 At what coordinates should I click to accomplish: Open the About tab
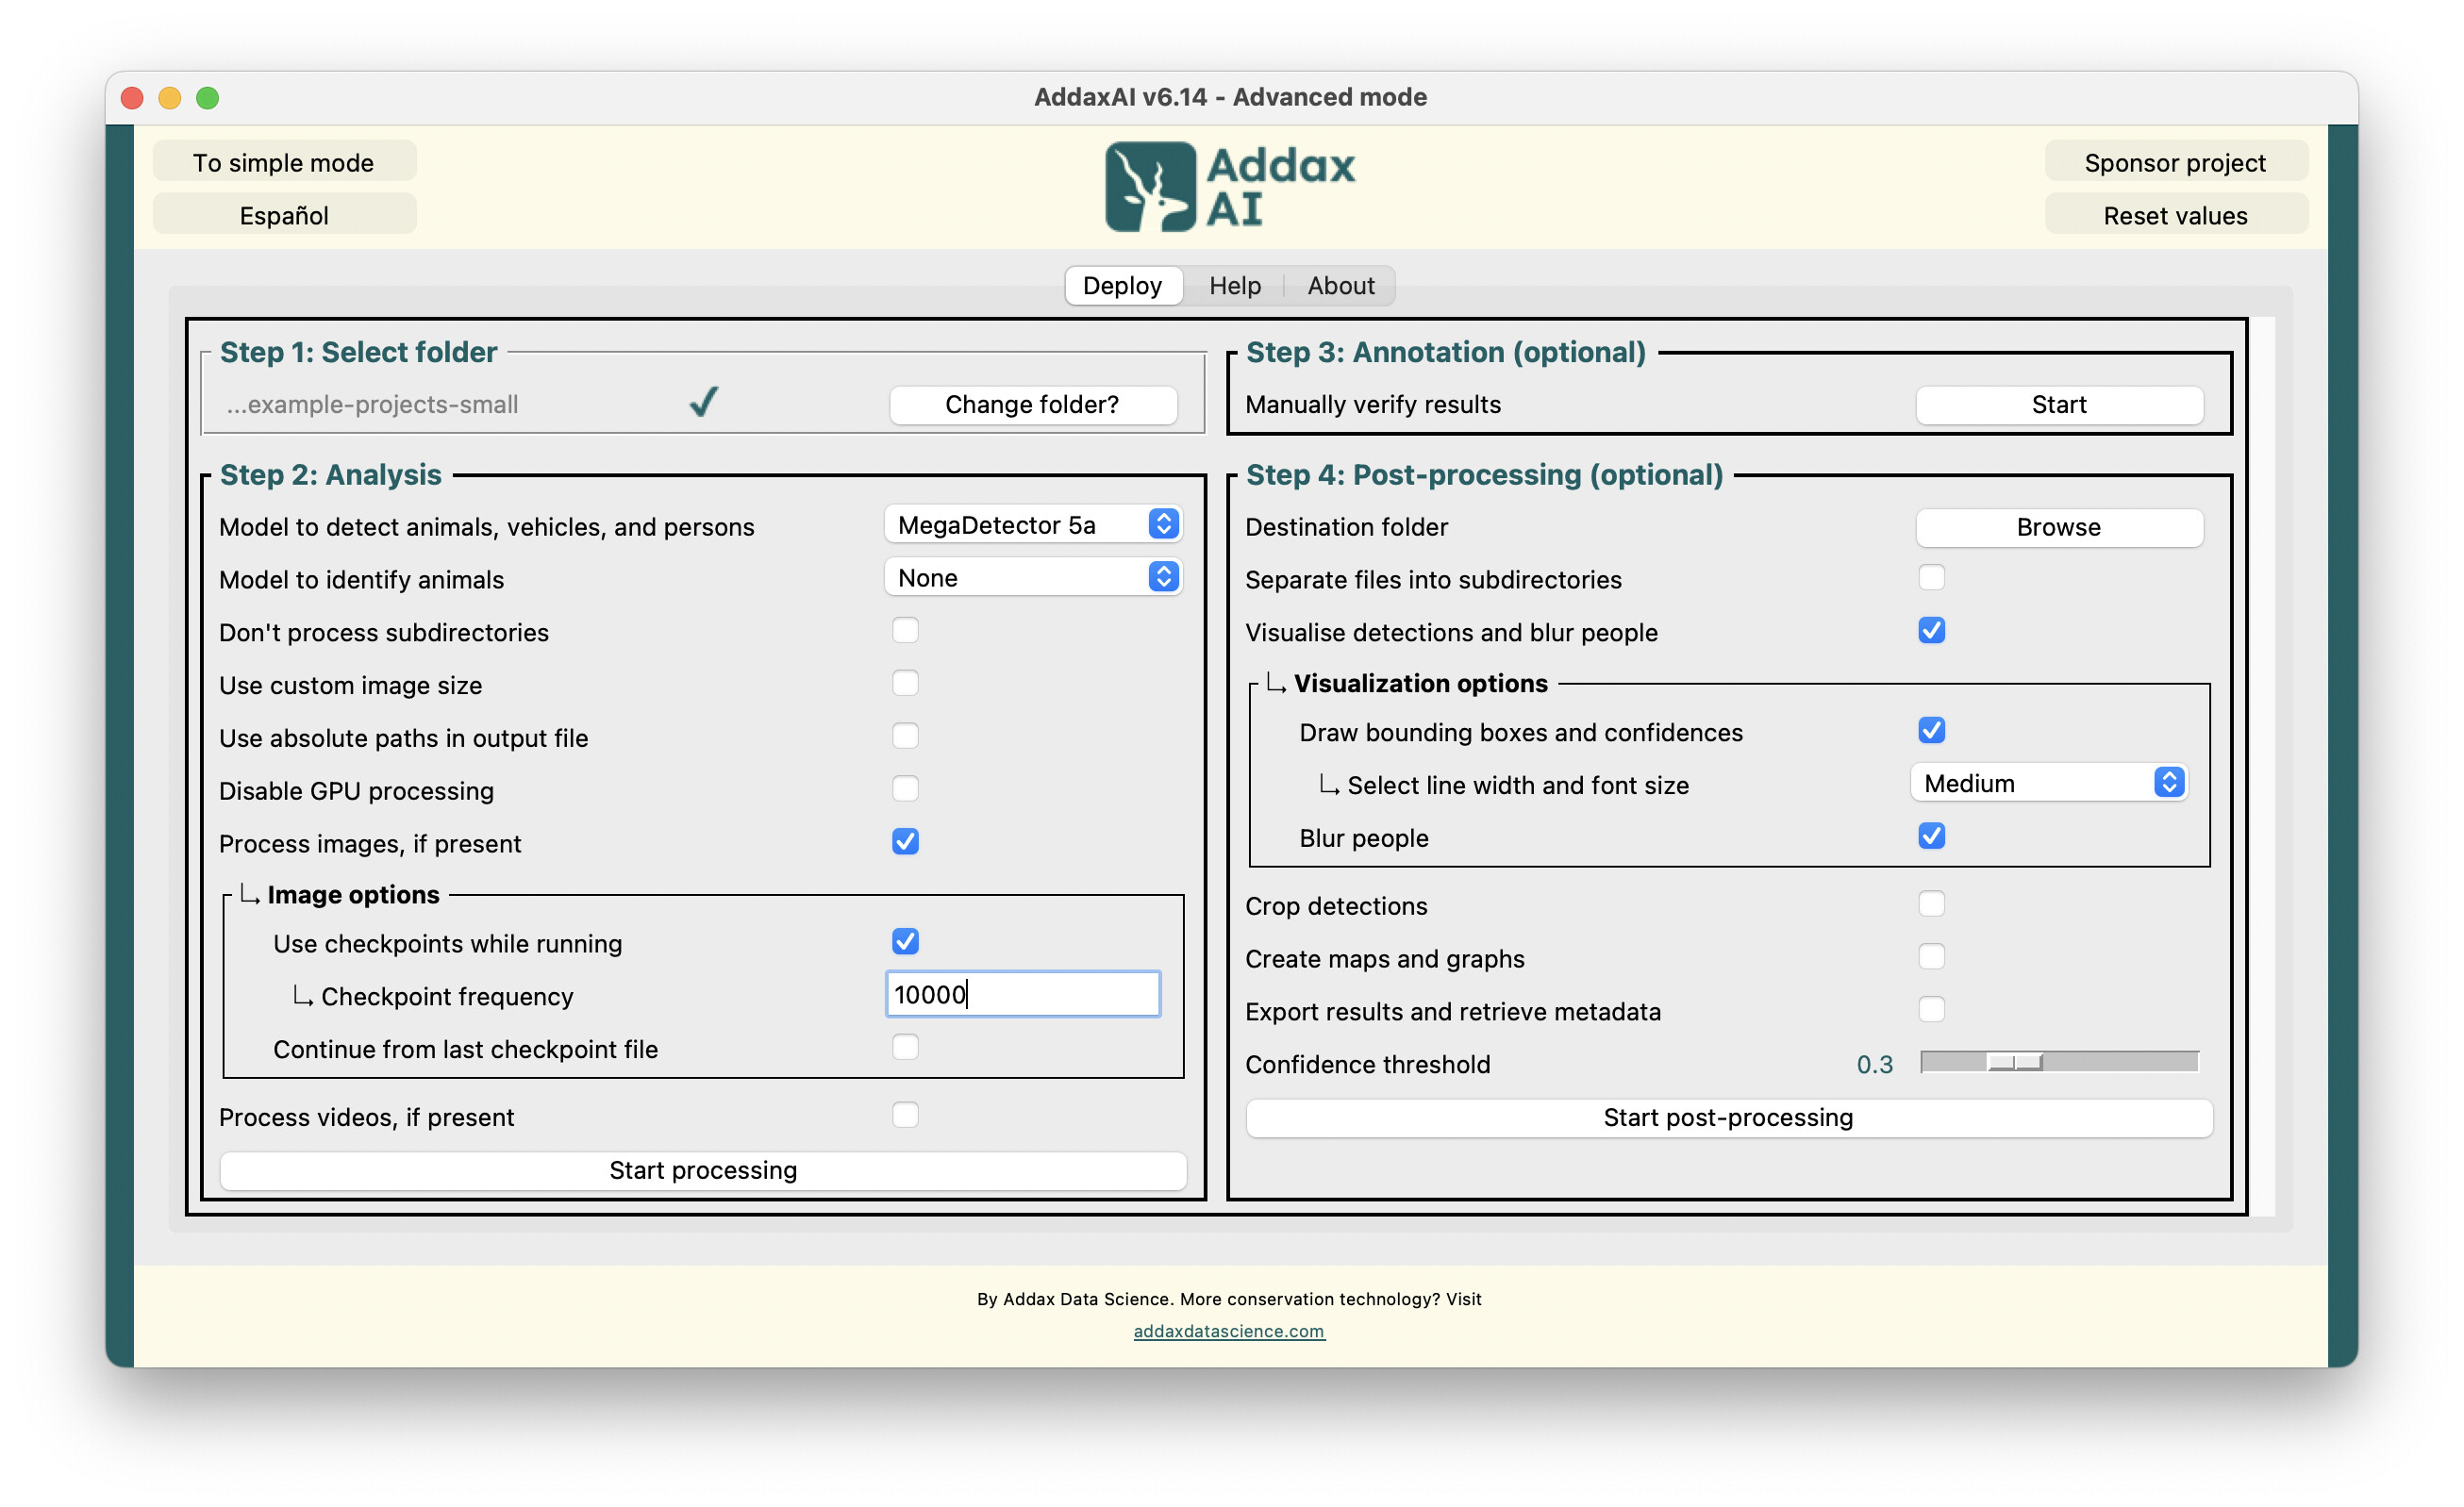(1341, 286)
